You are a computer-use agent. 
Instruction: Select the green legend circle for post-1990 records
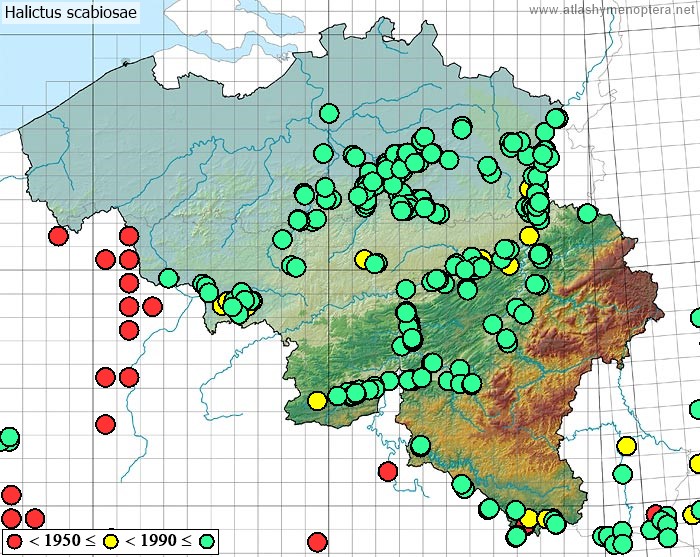[207, 541]
